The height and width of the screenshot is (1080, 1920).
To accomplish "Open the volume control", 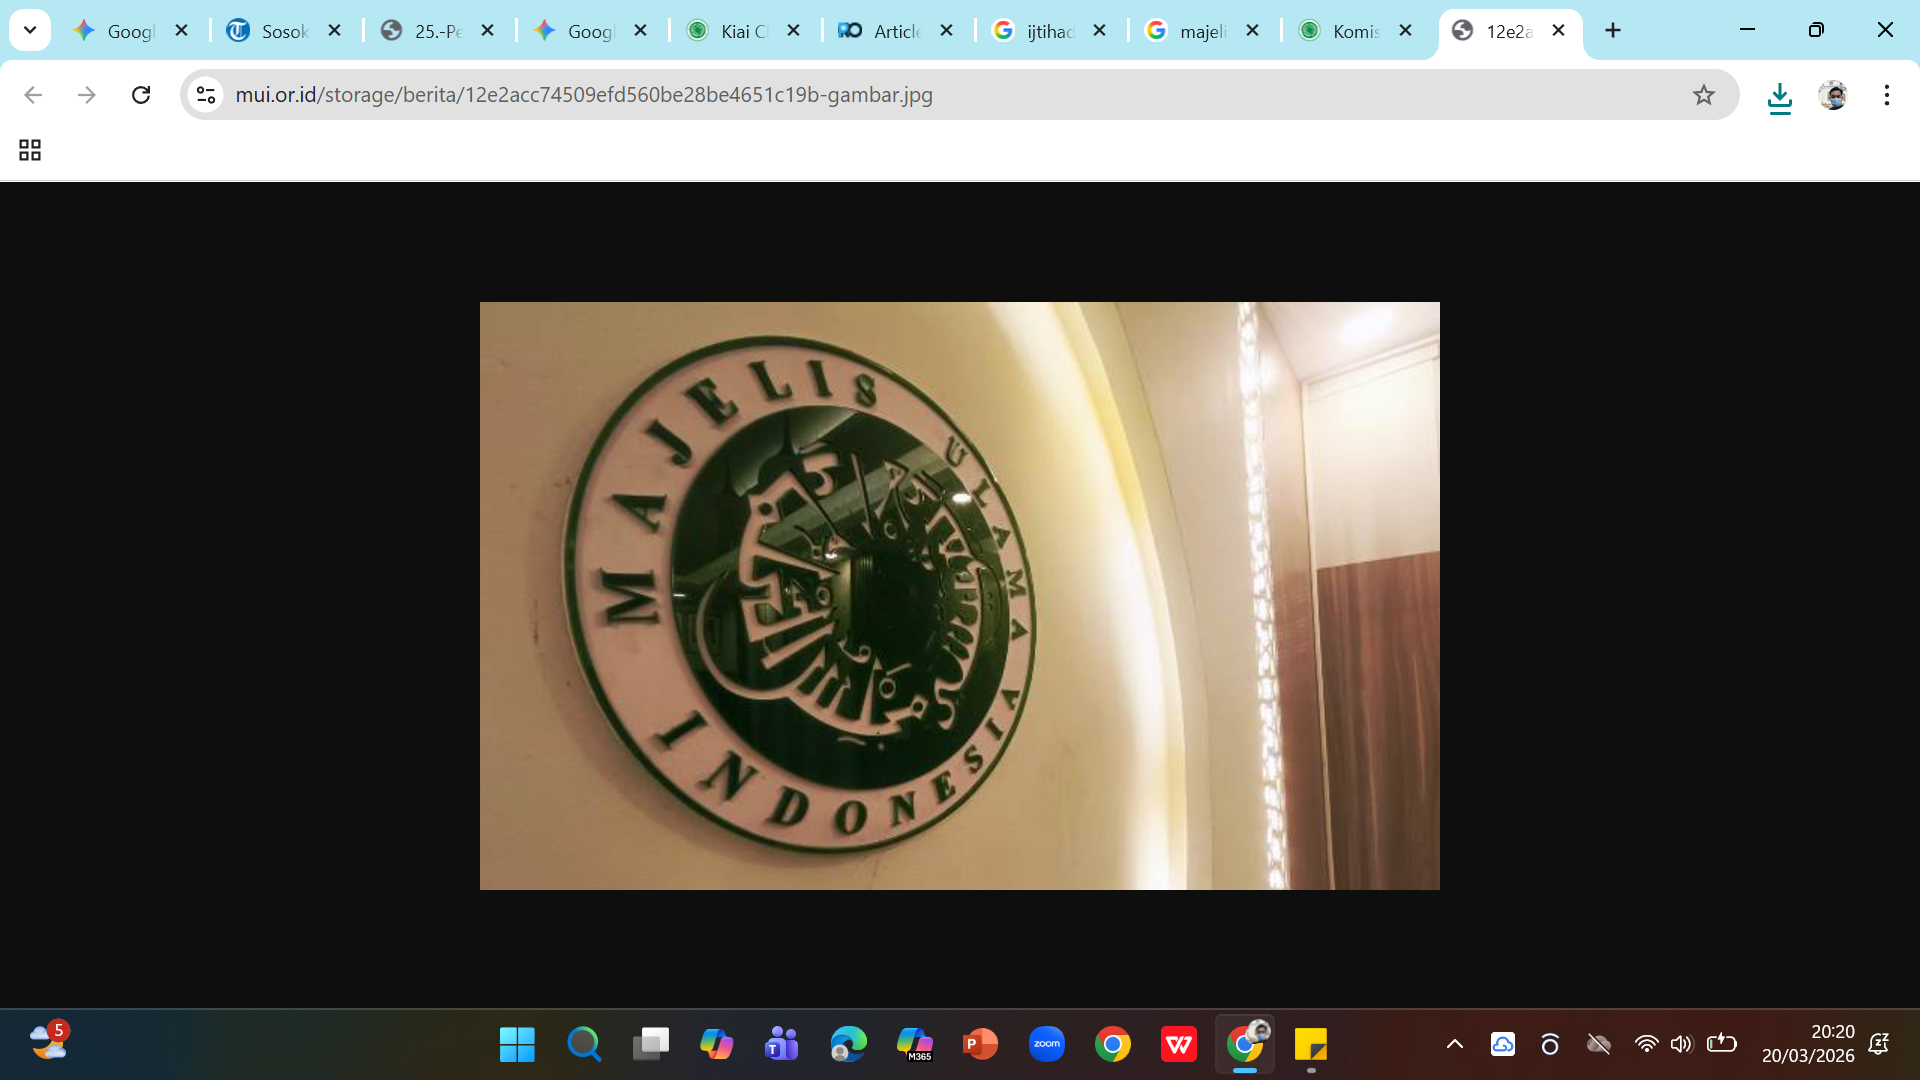I will pos(1682,1045).
